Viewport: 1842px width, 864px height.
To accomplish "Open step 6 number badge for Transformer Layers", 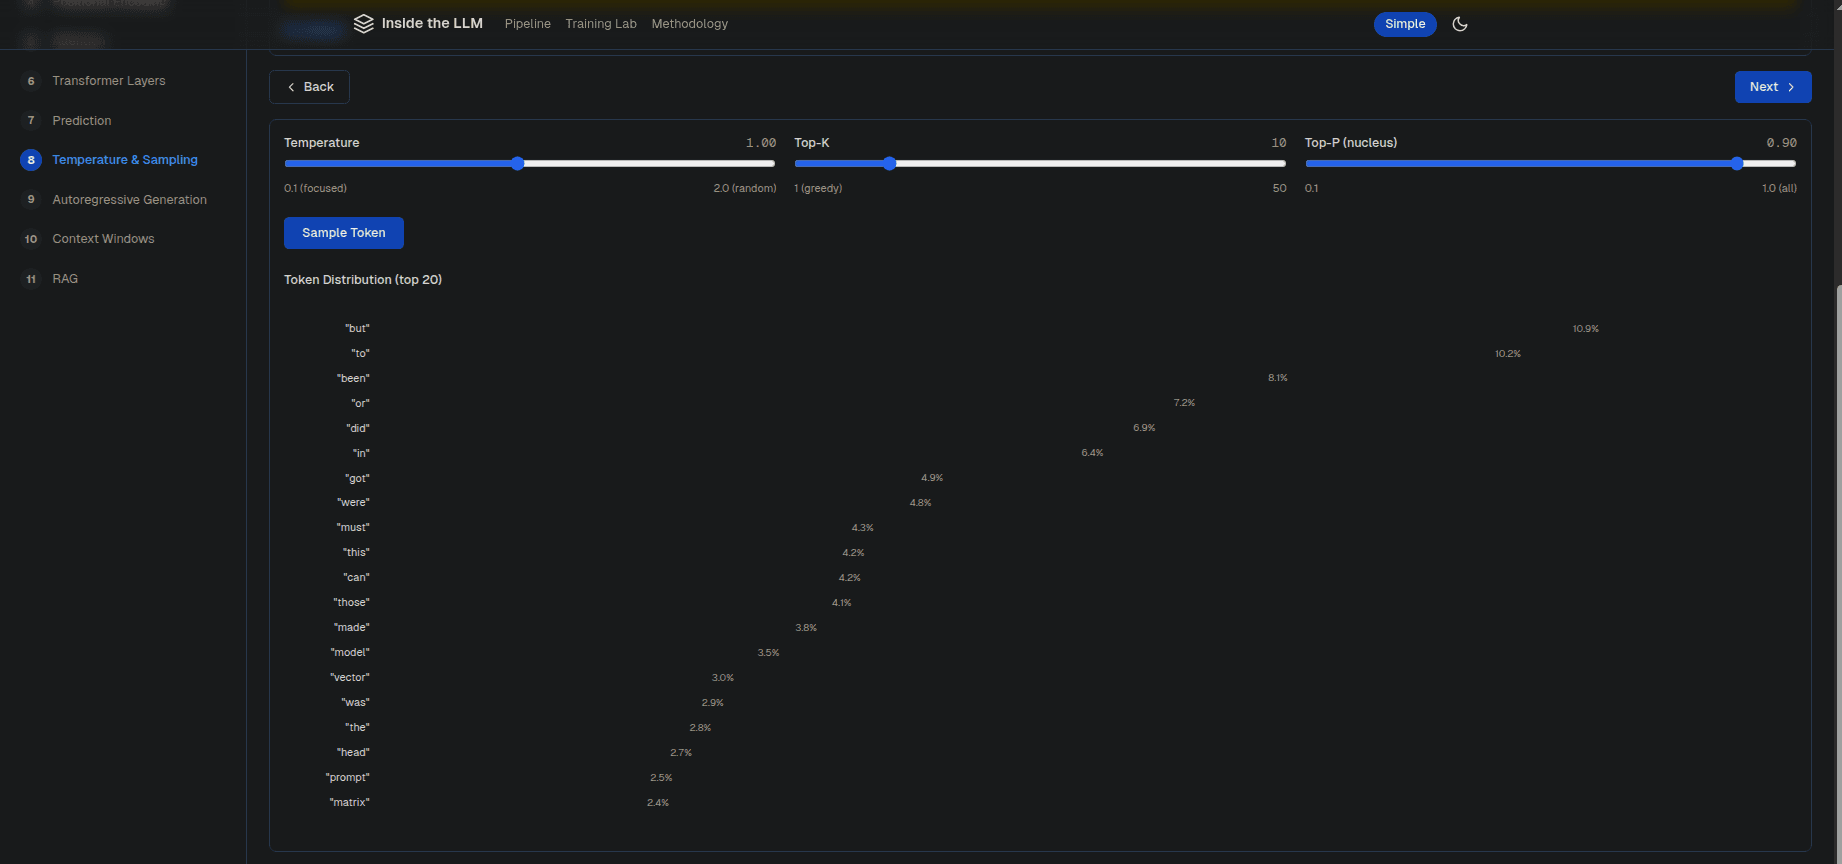I will click(x=31, y=81).
